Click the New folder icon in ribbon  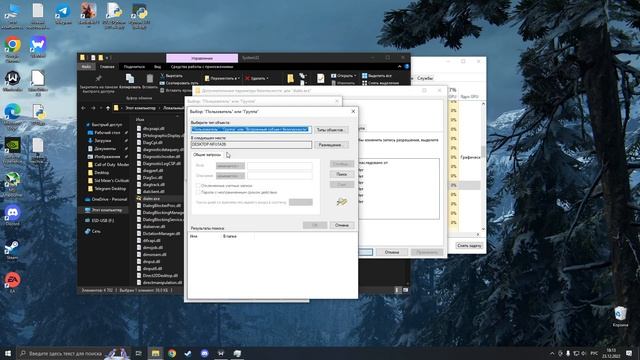290,78
